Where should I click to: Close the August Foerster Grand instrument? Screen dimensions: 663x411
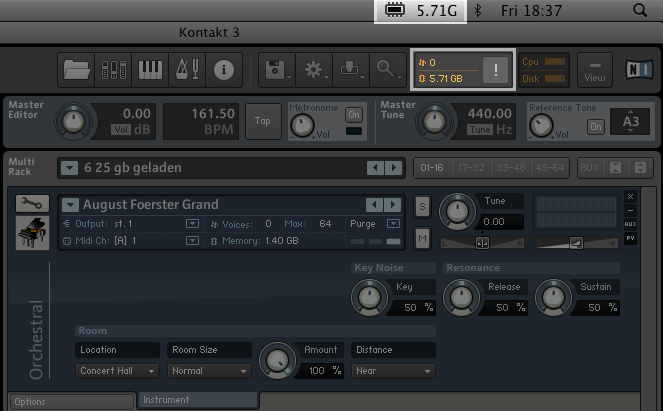tap(630, 197)
